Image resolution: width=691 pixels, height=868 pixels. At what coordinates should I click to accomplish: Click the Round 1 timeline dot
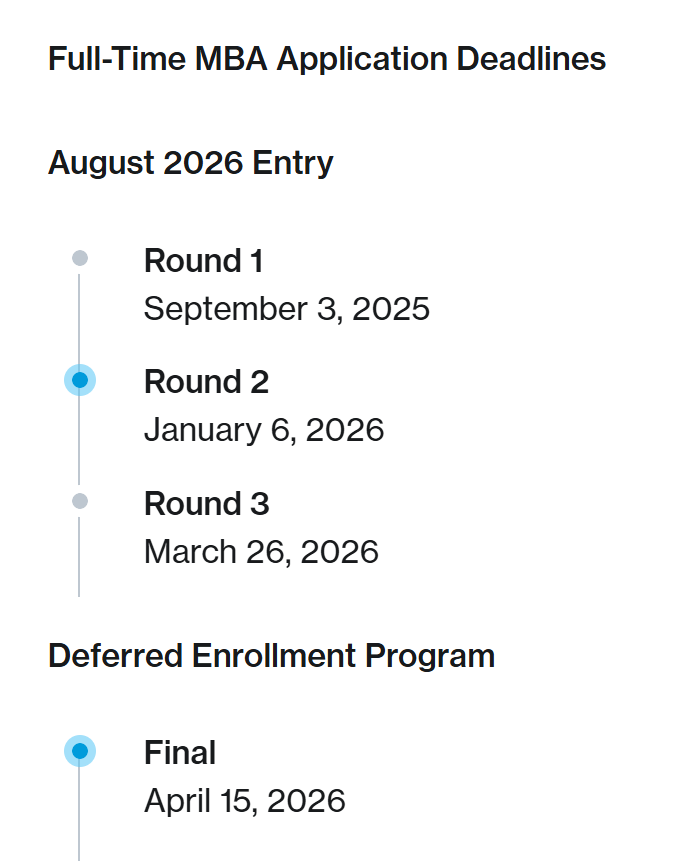(80, 258)
